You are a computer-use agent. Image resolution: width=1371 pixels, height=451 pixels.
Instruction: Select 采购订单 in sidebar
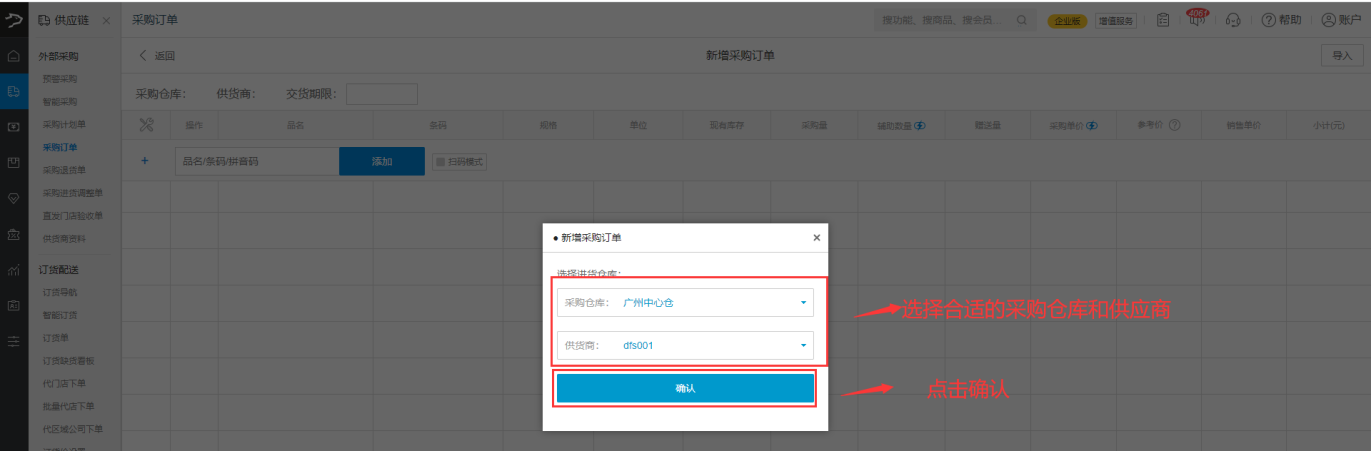60,147
